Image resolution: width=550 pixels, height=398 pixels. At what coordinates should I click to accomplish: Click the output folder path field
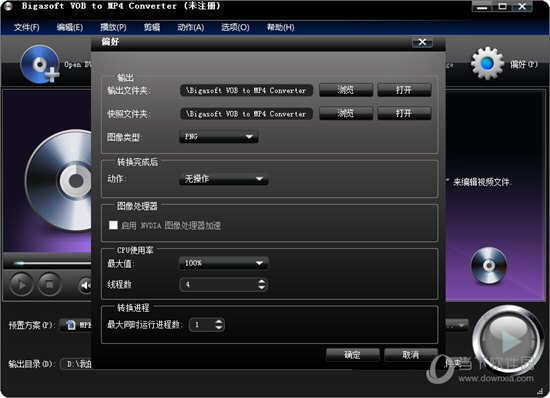[x=246, y=90]
